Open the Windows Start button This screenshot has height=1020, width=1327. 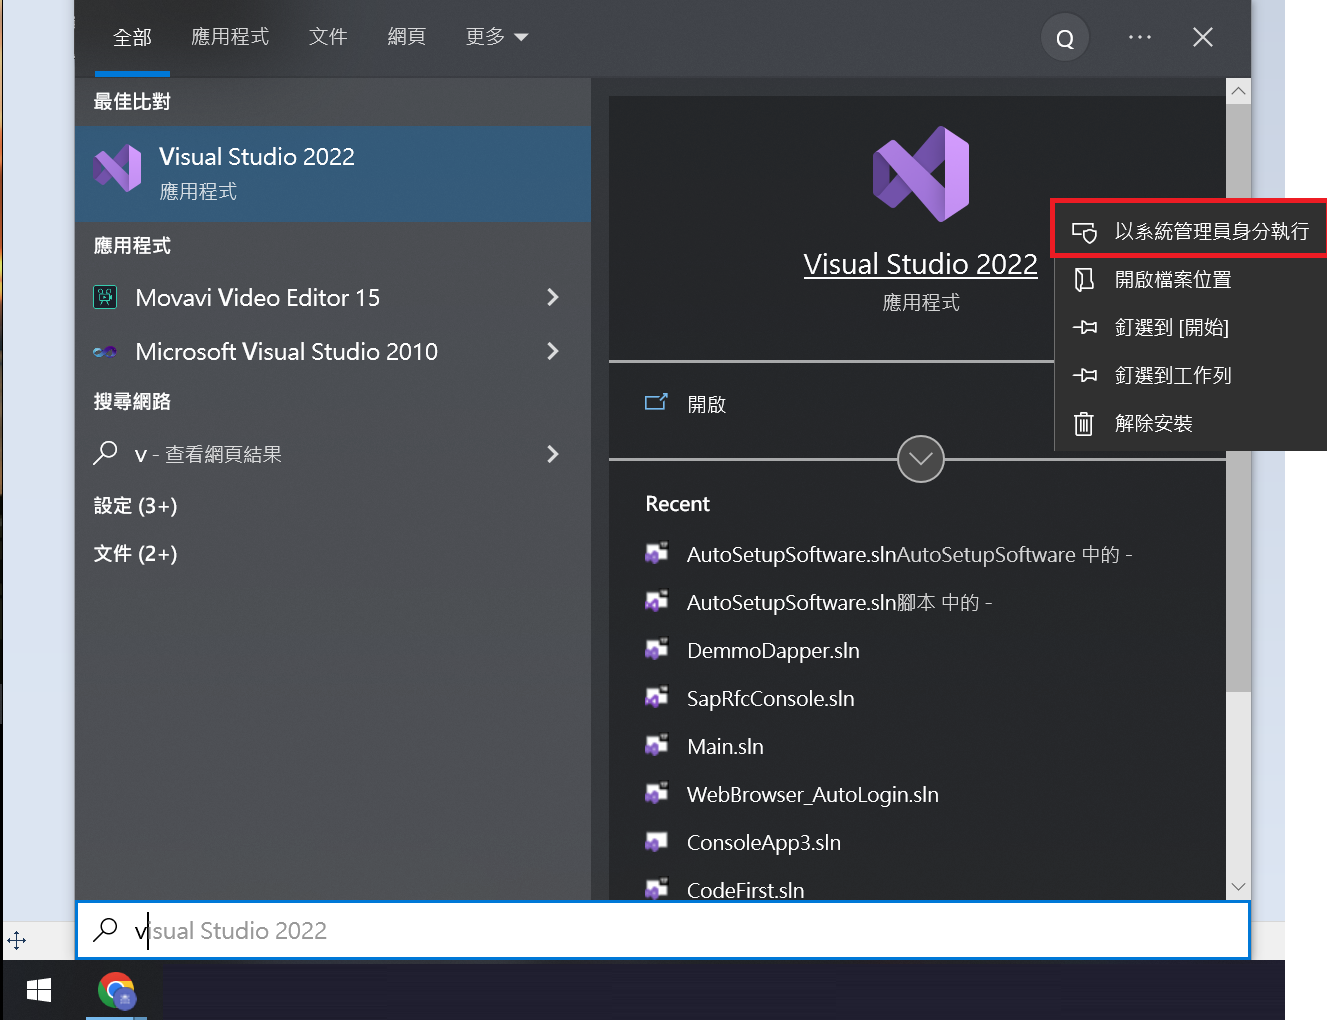(x=39, y=990)
